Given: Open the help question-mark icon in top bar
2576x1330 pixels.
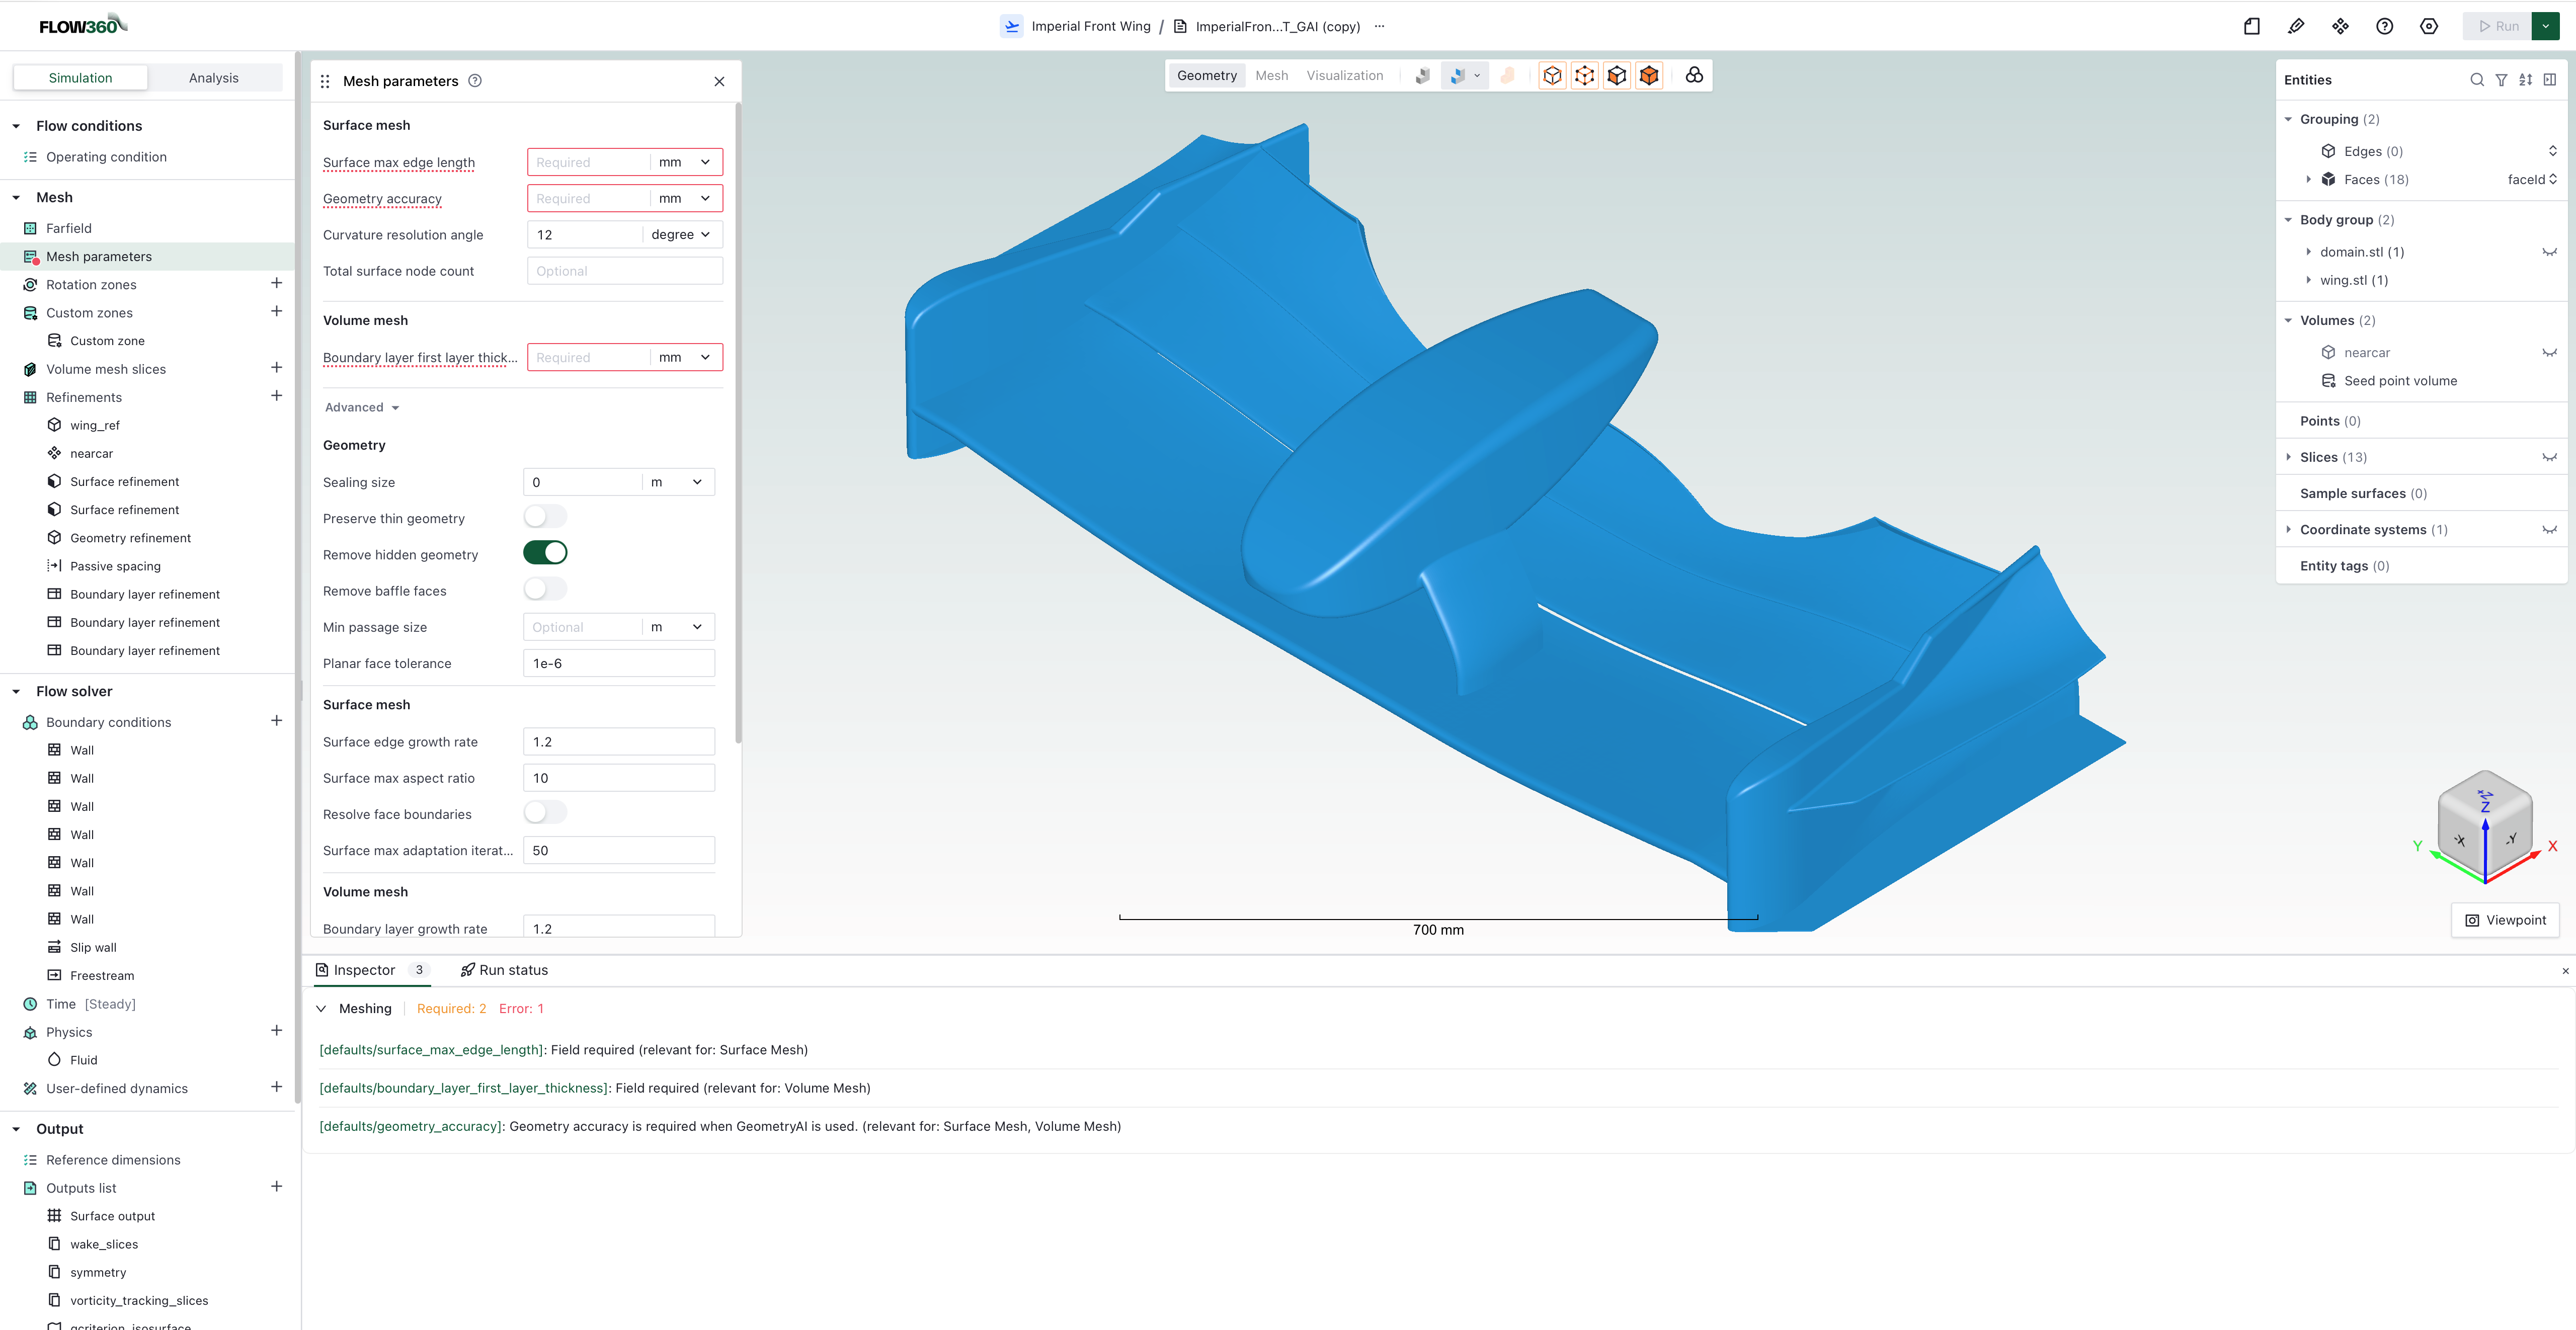Looking at the screenshot, I should click(x=2385, y=27).
